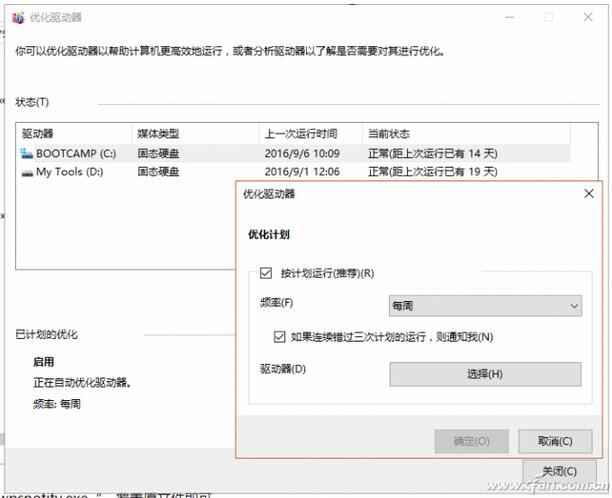This screenshot has width=612, height=498.
Task: Click the 2016/9/6 10:09 last run cell
Action: tap(302, 153)
